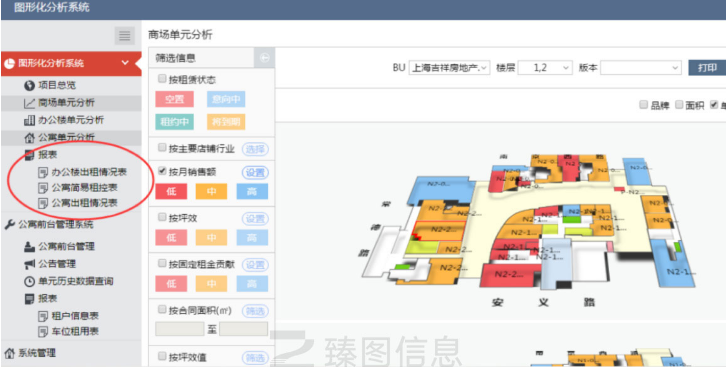This screenshot has width=726, height=367.
Task: Click the 打印 button
Action: 707,68
